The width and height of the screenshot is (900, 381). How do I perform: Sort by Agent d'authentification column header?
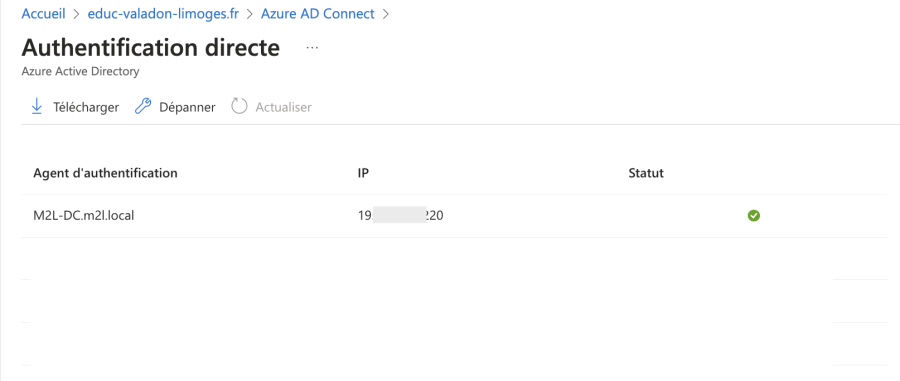(x=106, y=173)
